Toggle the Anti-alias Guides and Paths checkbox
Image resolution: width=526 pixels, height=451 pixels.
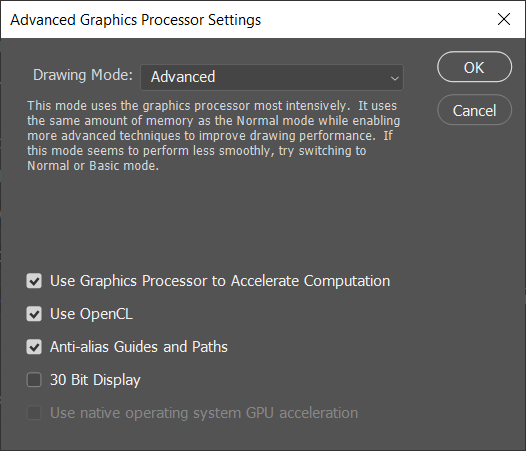(34, 347)
